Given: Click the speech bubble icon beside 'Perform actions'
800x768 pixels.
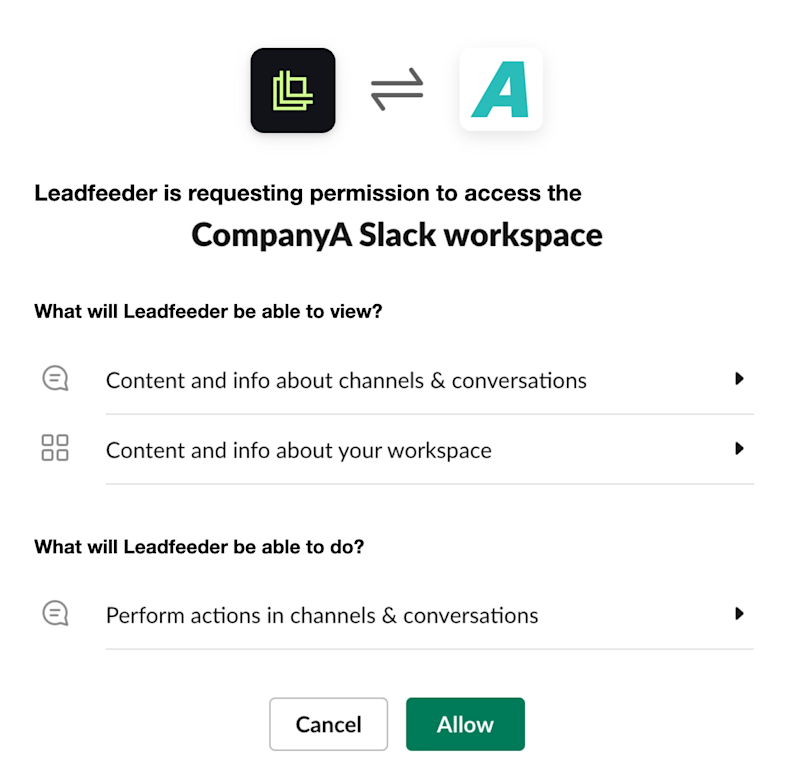Looking at the screenshot, I should tap(55, 613).
